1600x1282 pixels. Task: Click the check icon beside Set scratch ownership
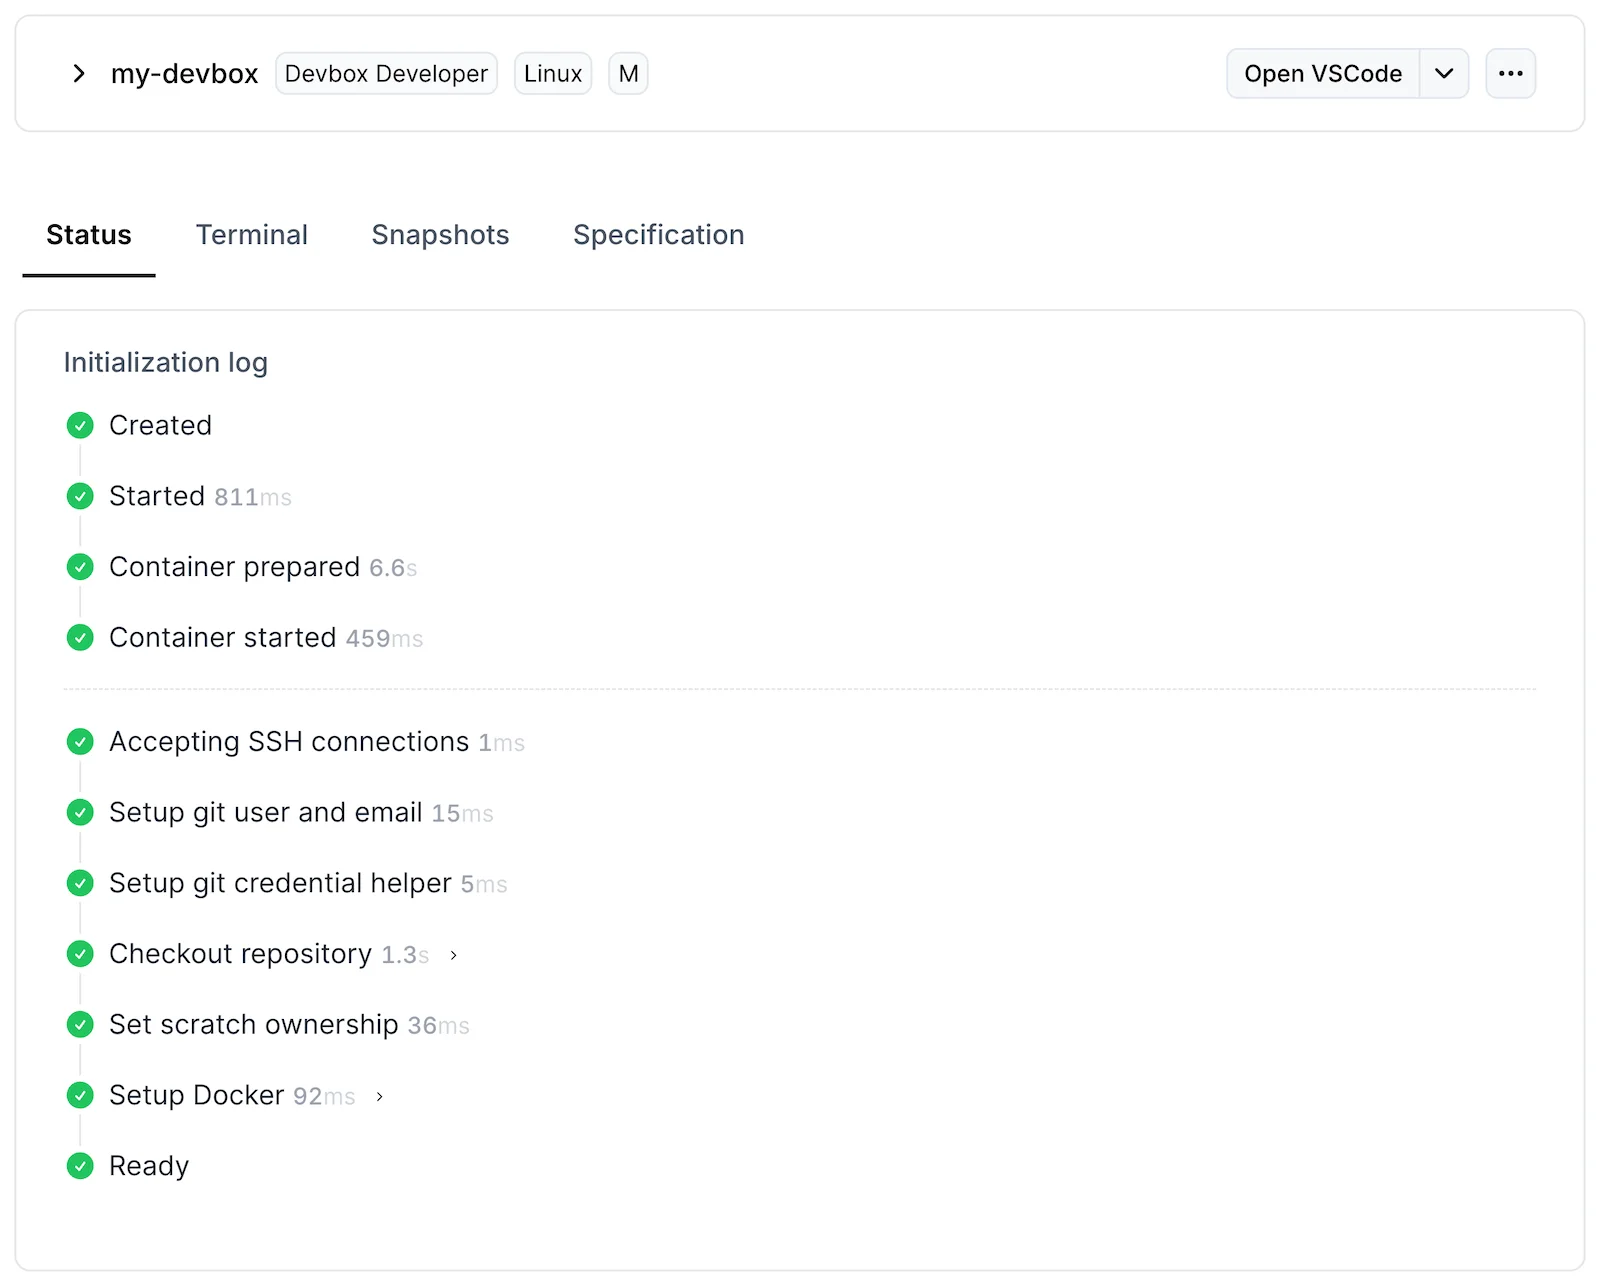click(80, 1025)
